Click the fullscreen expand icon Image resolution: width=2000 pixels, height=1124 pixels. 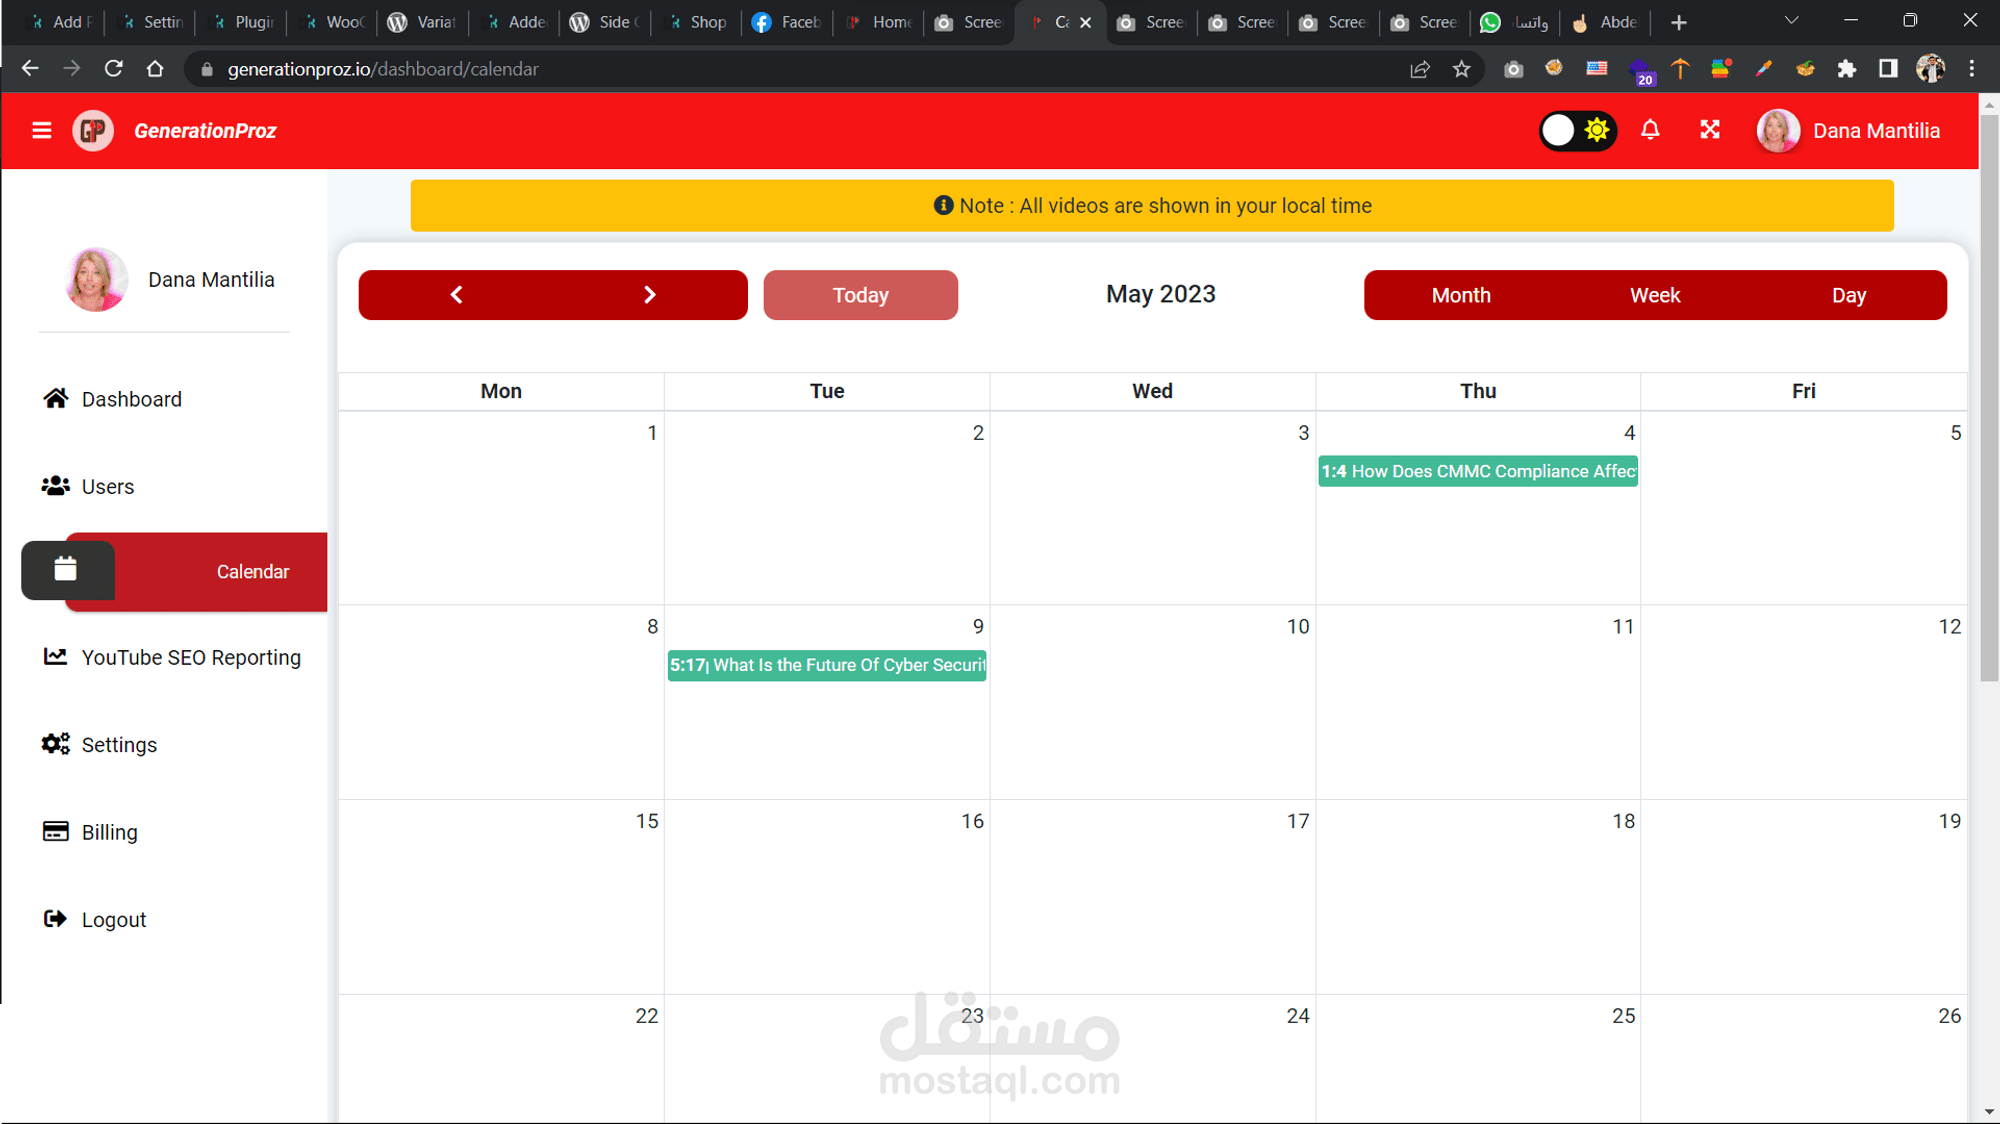[x=1710, y=130]
